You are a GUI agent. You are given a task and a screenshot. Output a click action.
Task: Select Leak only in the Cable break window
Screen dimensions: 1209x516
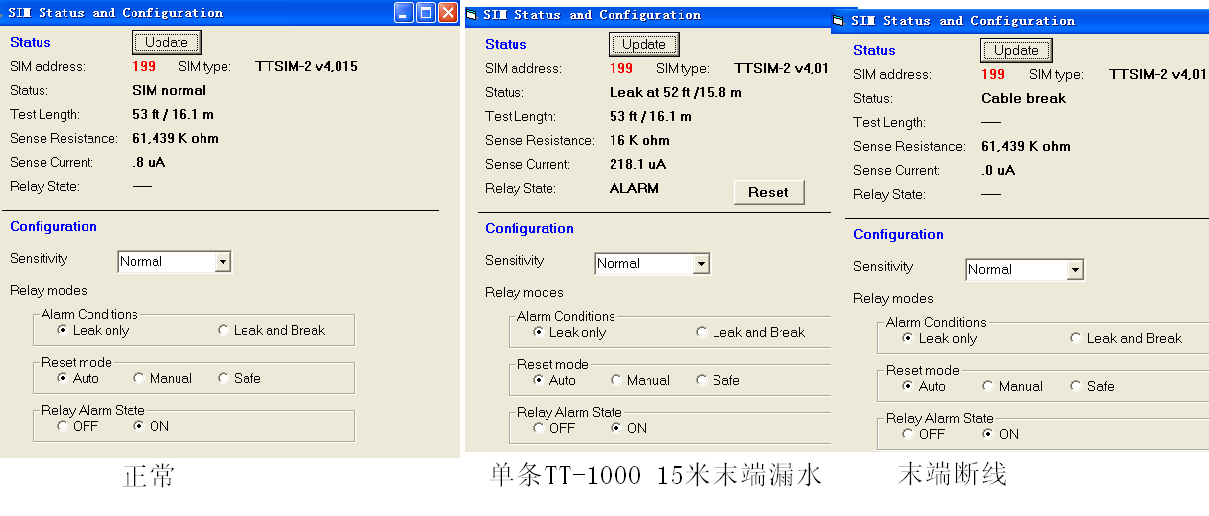coord(908,339)
